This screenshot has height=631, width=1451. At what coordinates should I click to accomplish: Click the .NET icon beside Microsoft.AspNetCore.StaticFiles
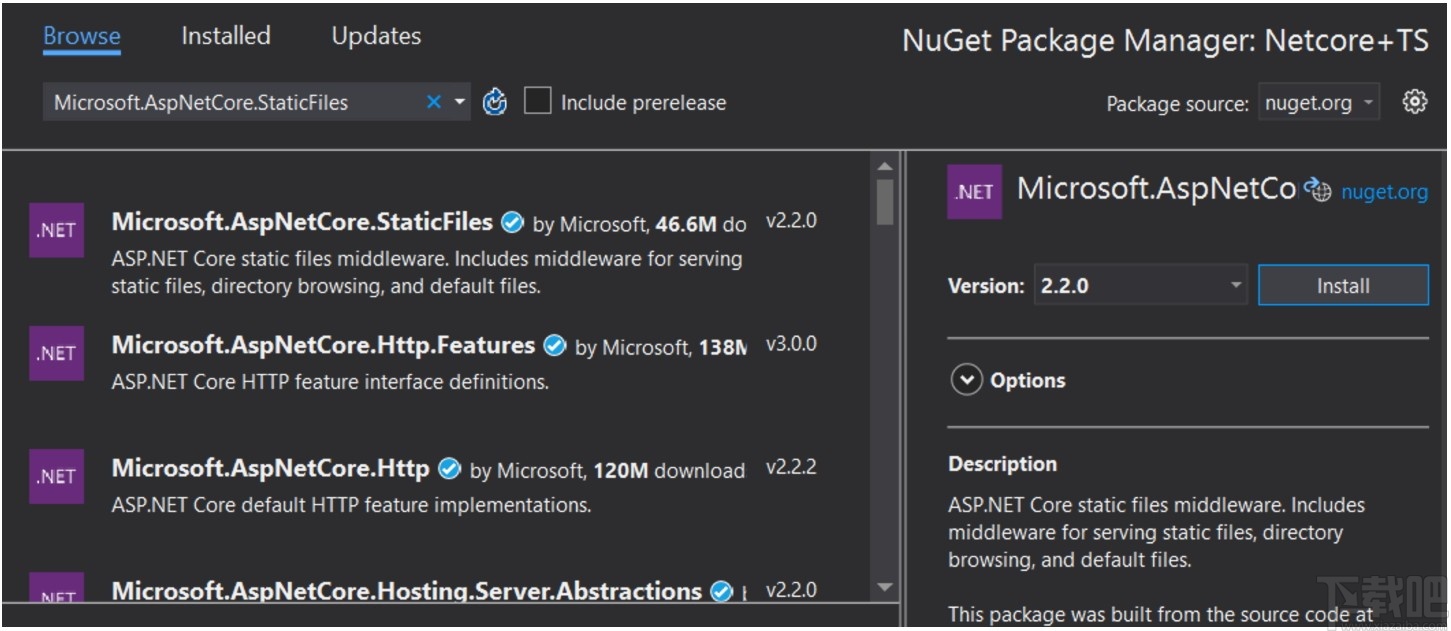click(x=56, y=230)
